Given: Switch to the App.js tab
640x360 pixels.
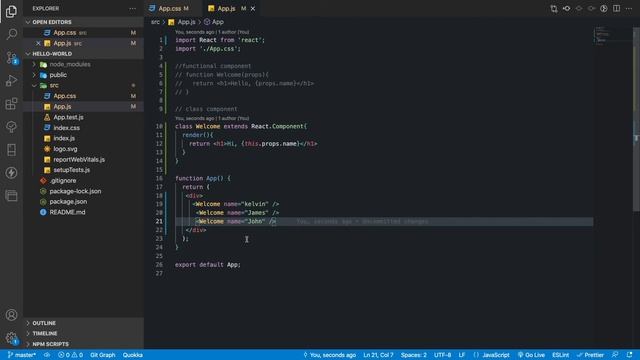Looking at the screenshot, I should click(x=226, y=9).
